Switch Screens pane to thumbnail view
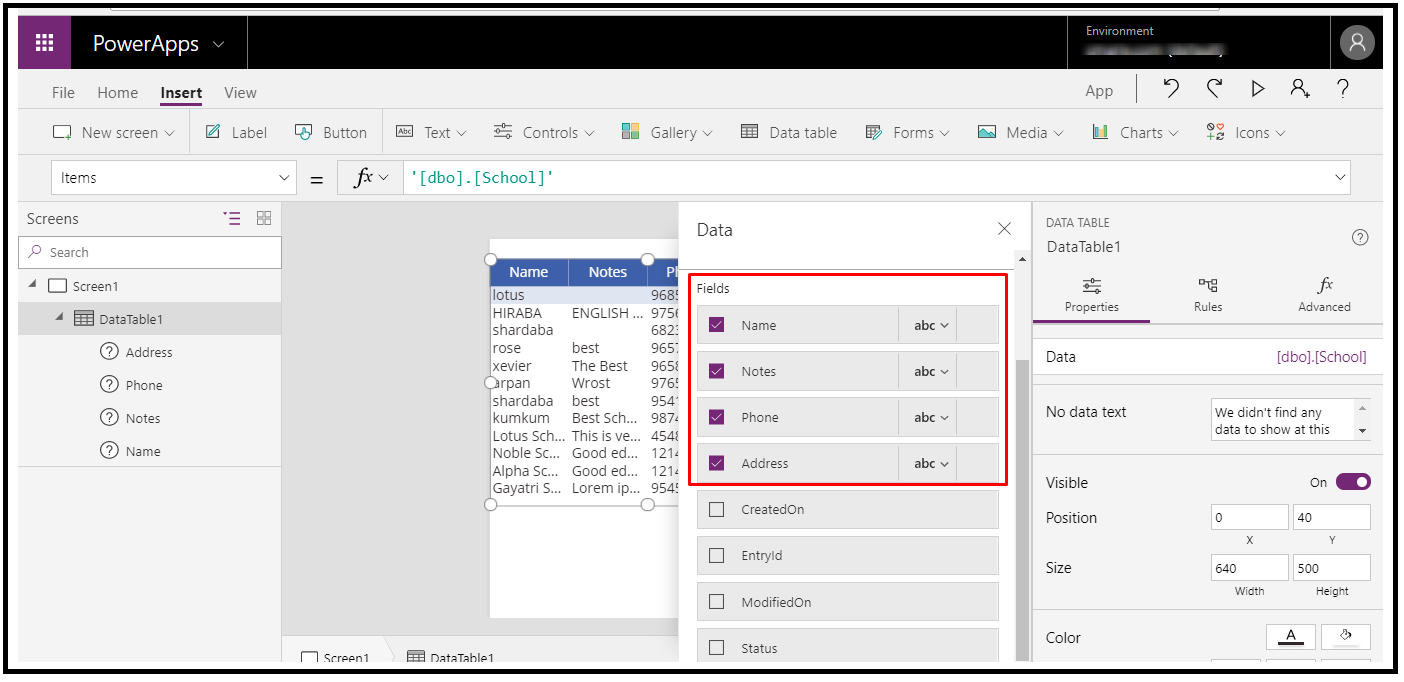 click(x=264, y=218)
